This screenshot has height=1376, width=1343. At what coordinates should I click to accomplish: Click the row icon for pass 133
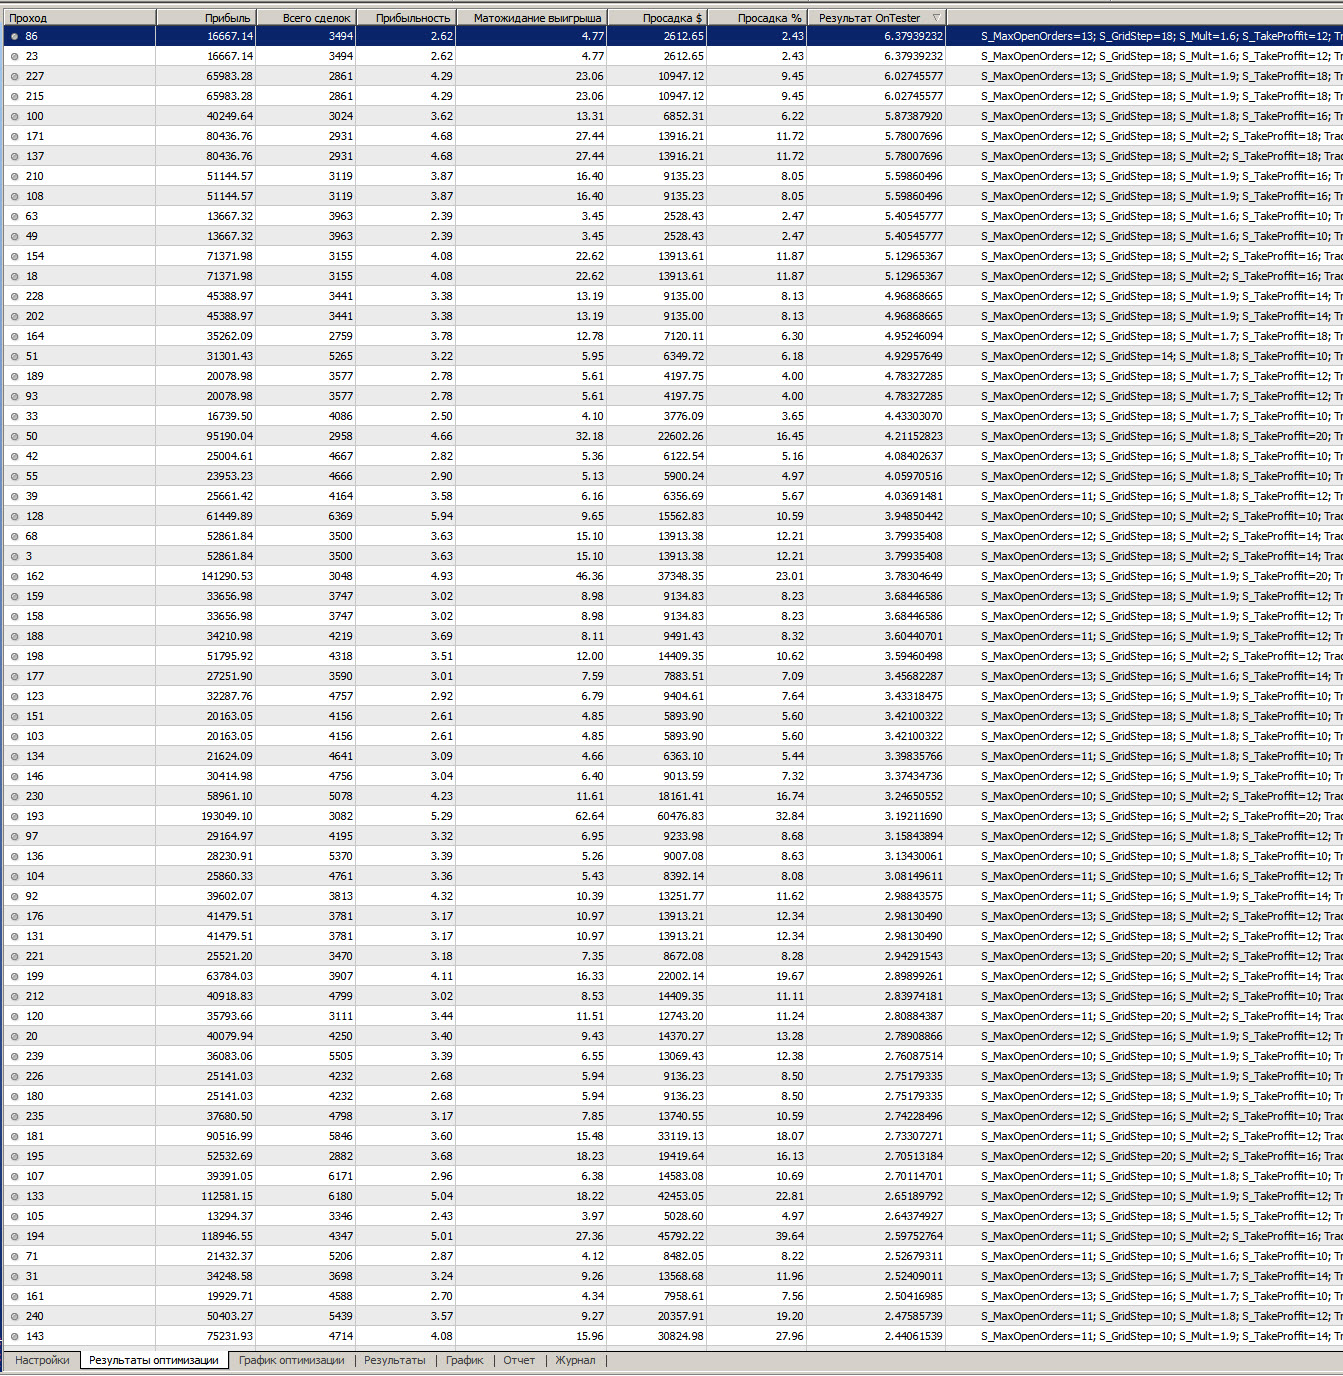click(14, 1196)
